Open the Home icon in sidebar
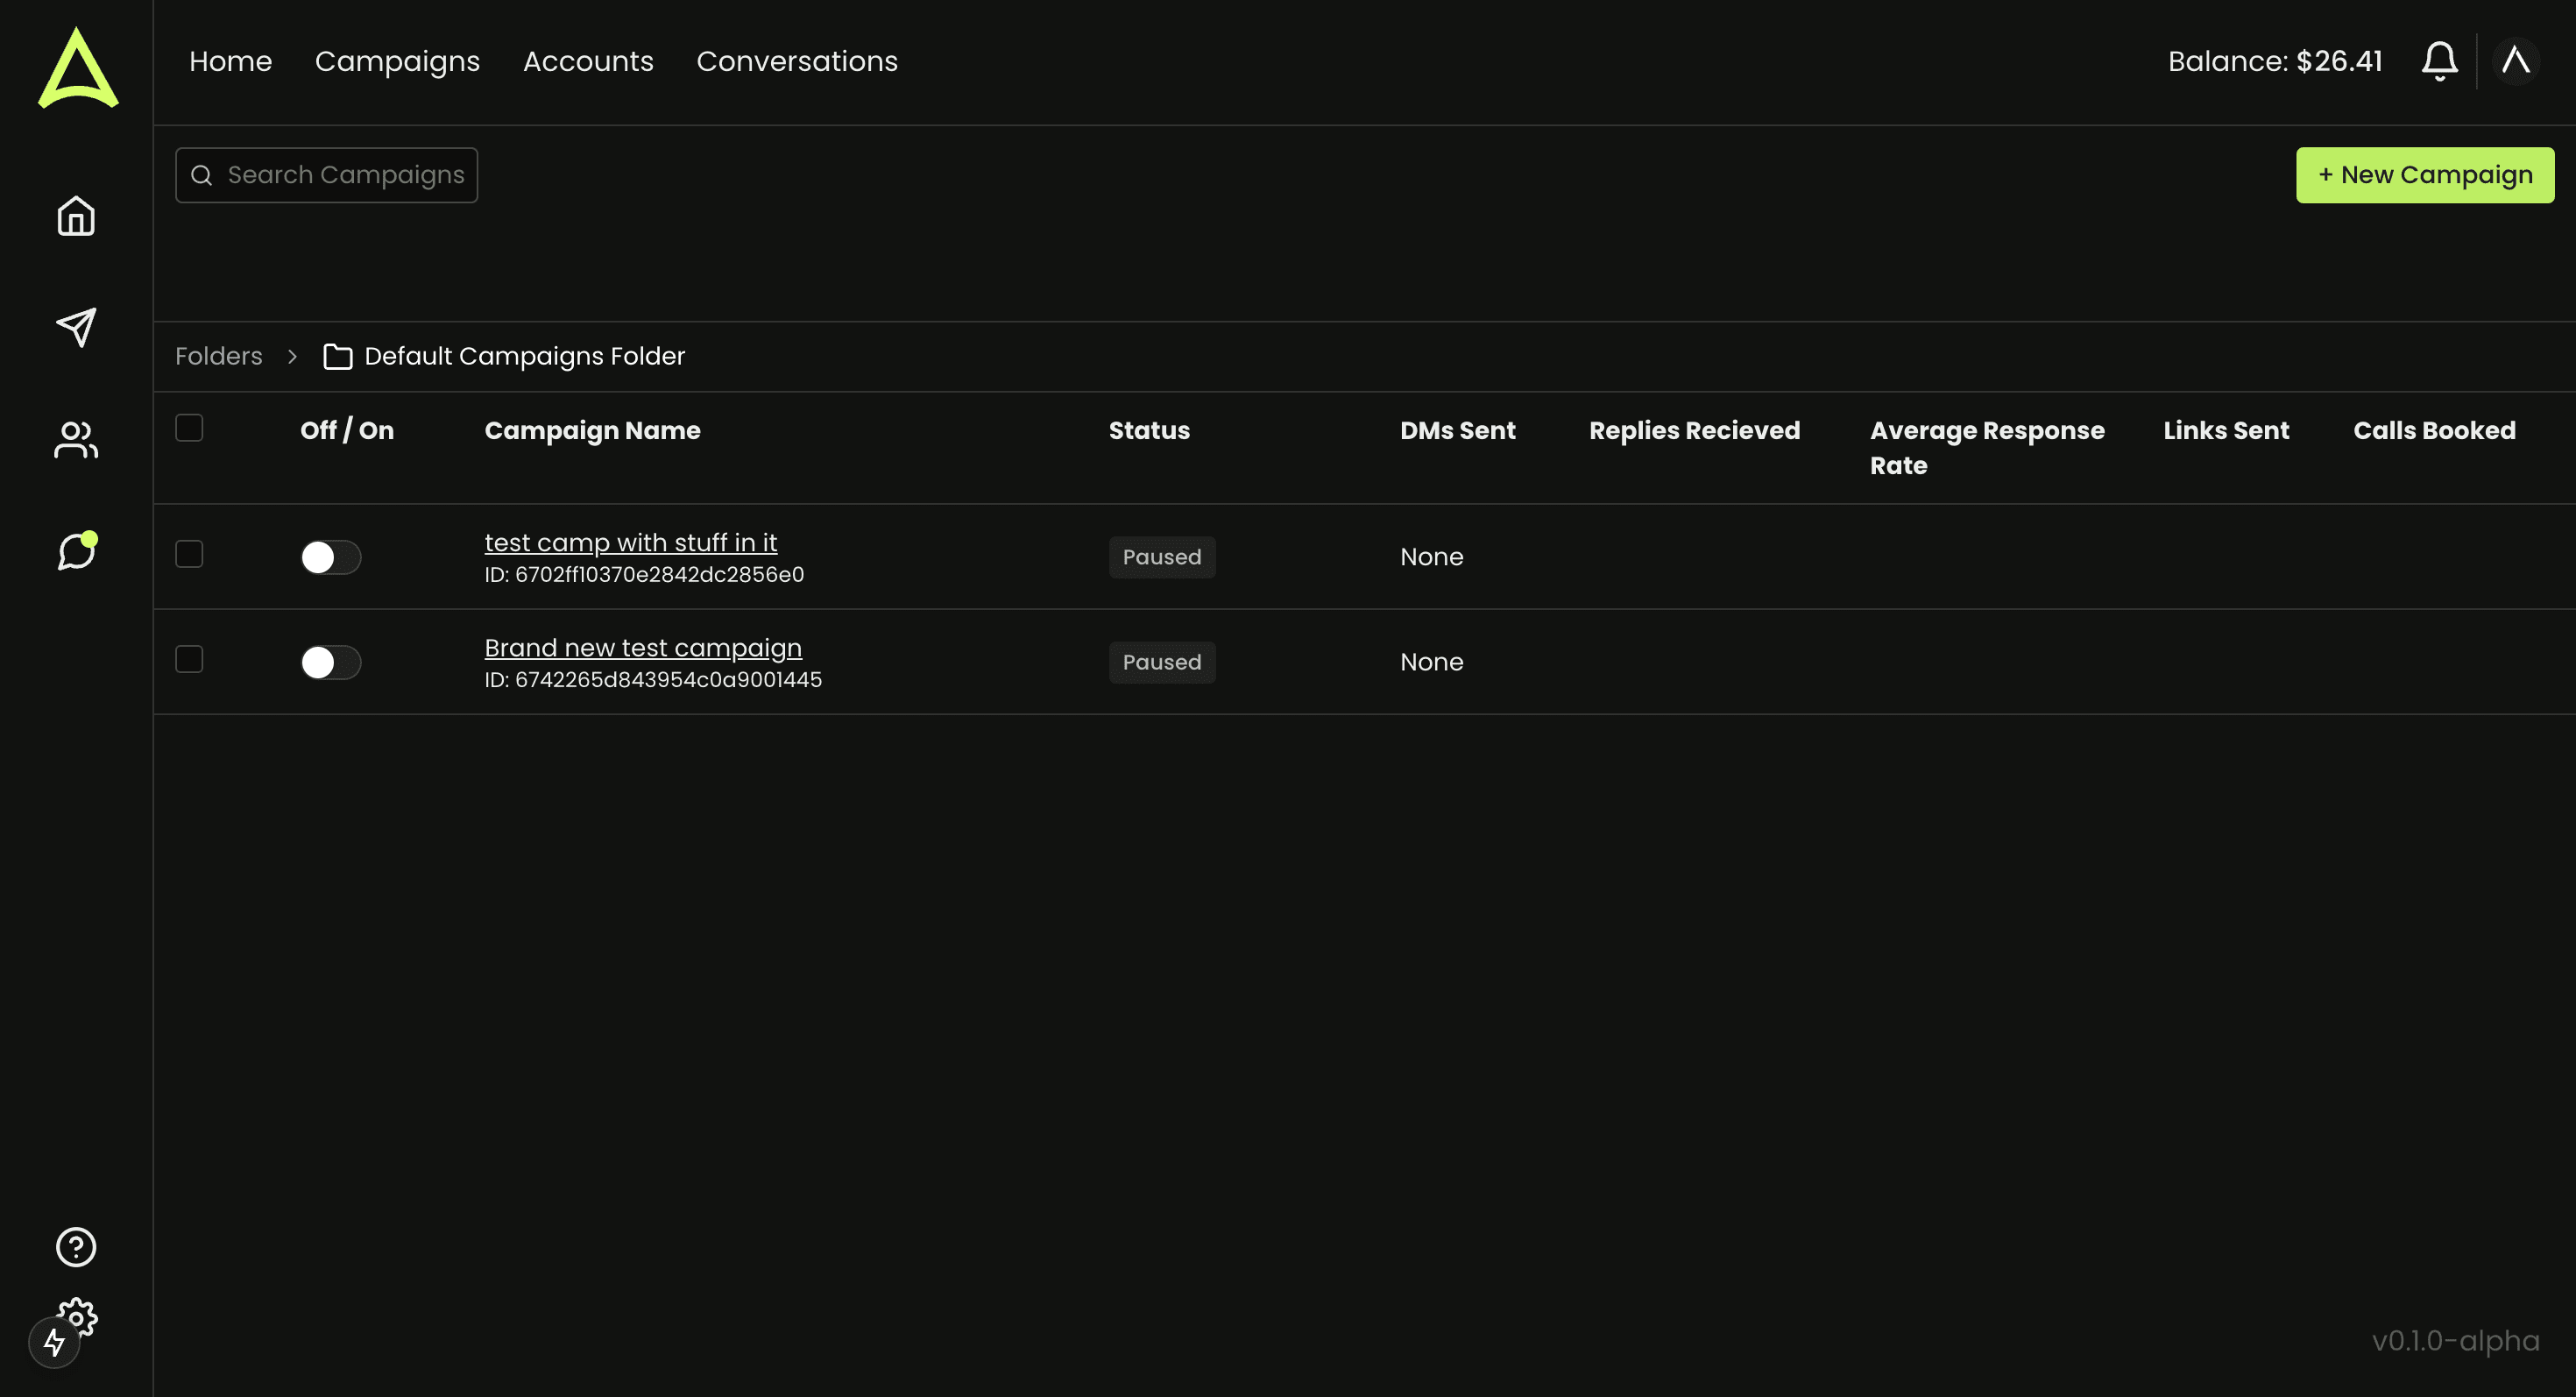The image size is (2576, 1397). 75,216
